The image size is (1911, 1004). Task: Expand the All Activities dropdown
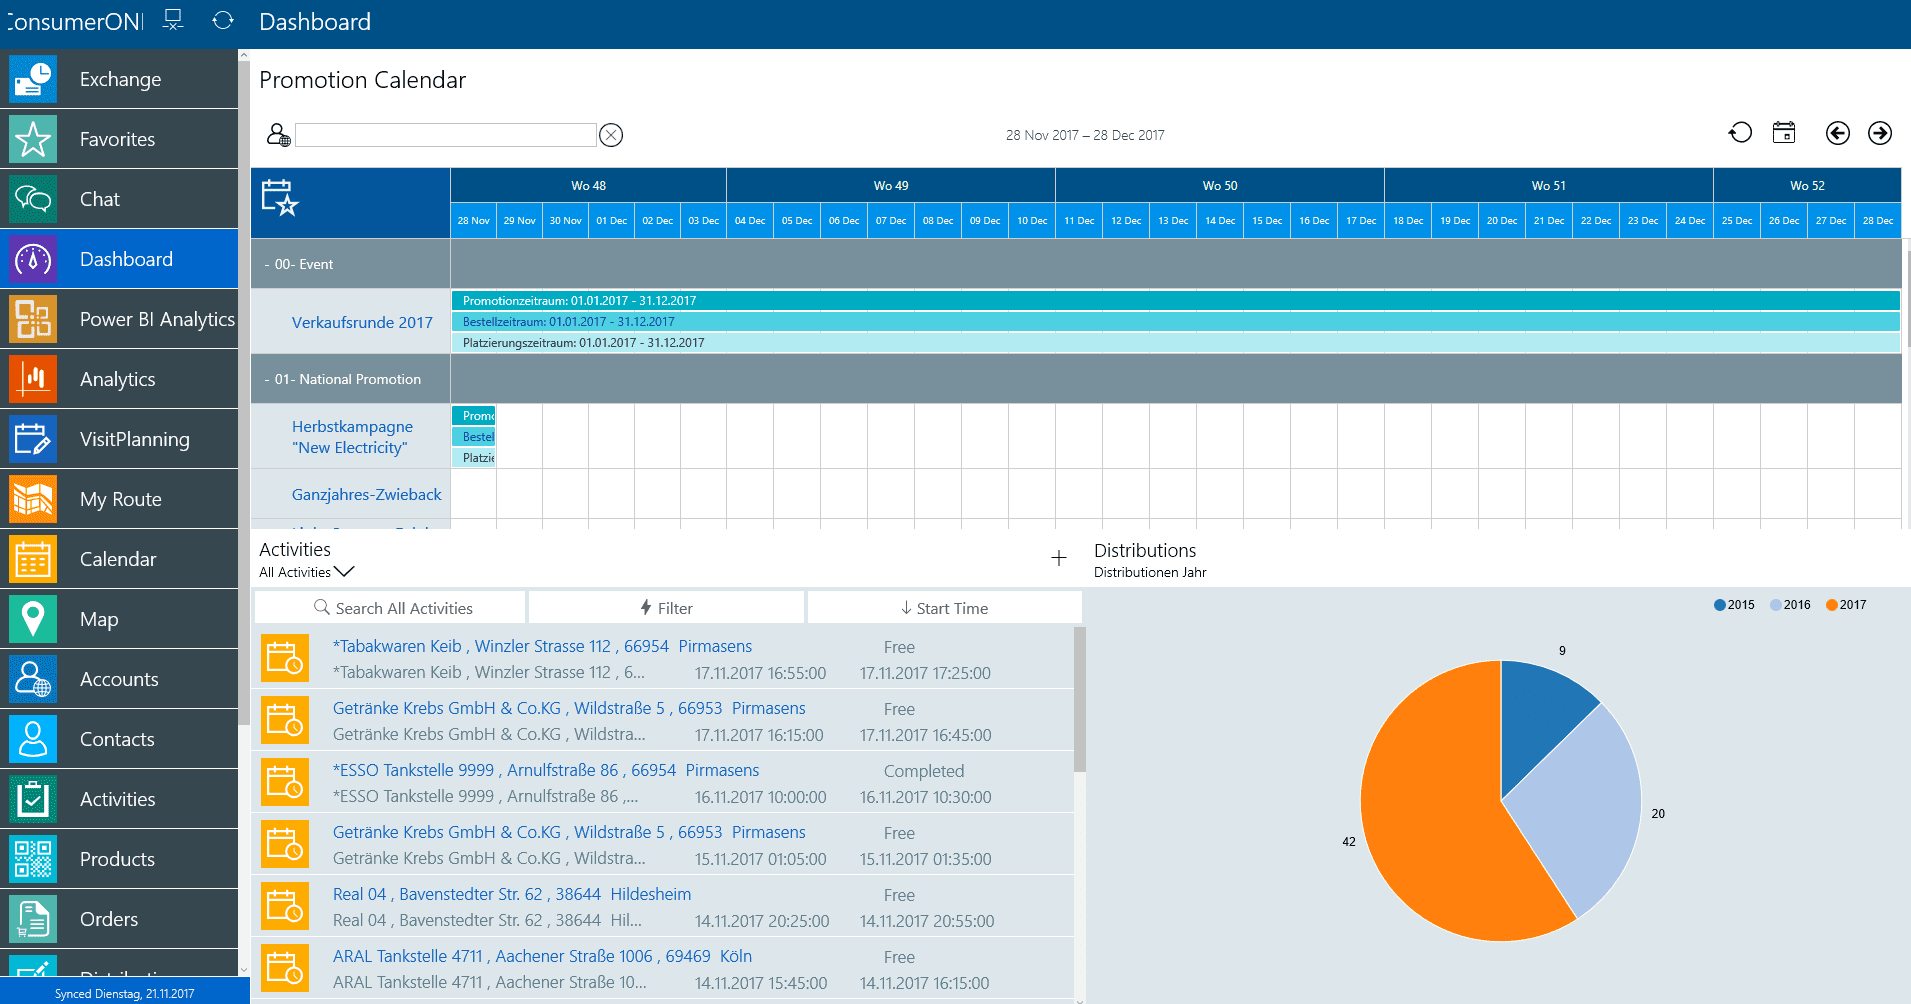[306, 572]
